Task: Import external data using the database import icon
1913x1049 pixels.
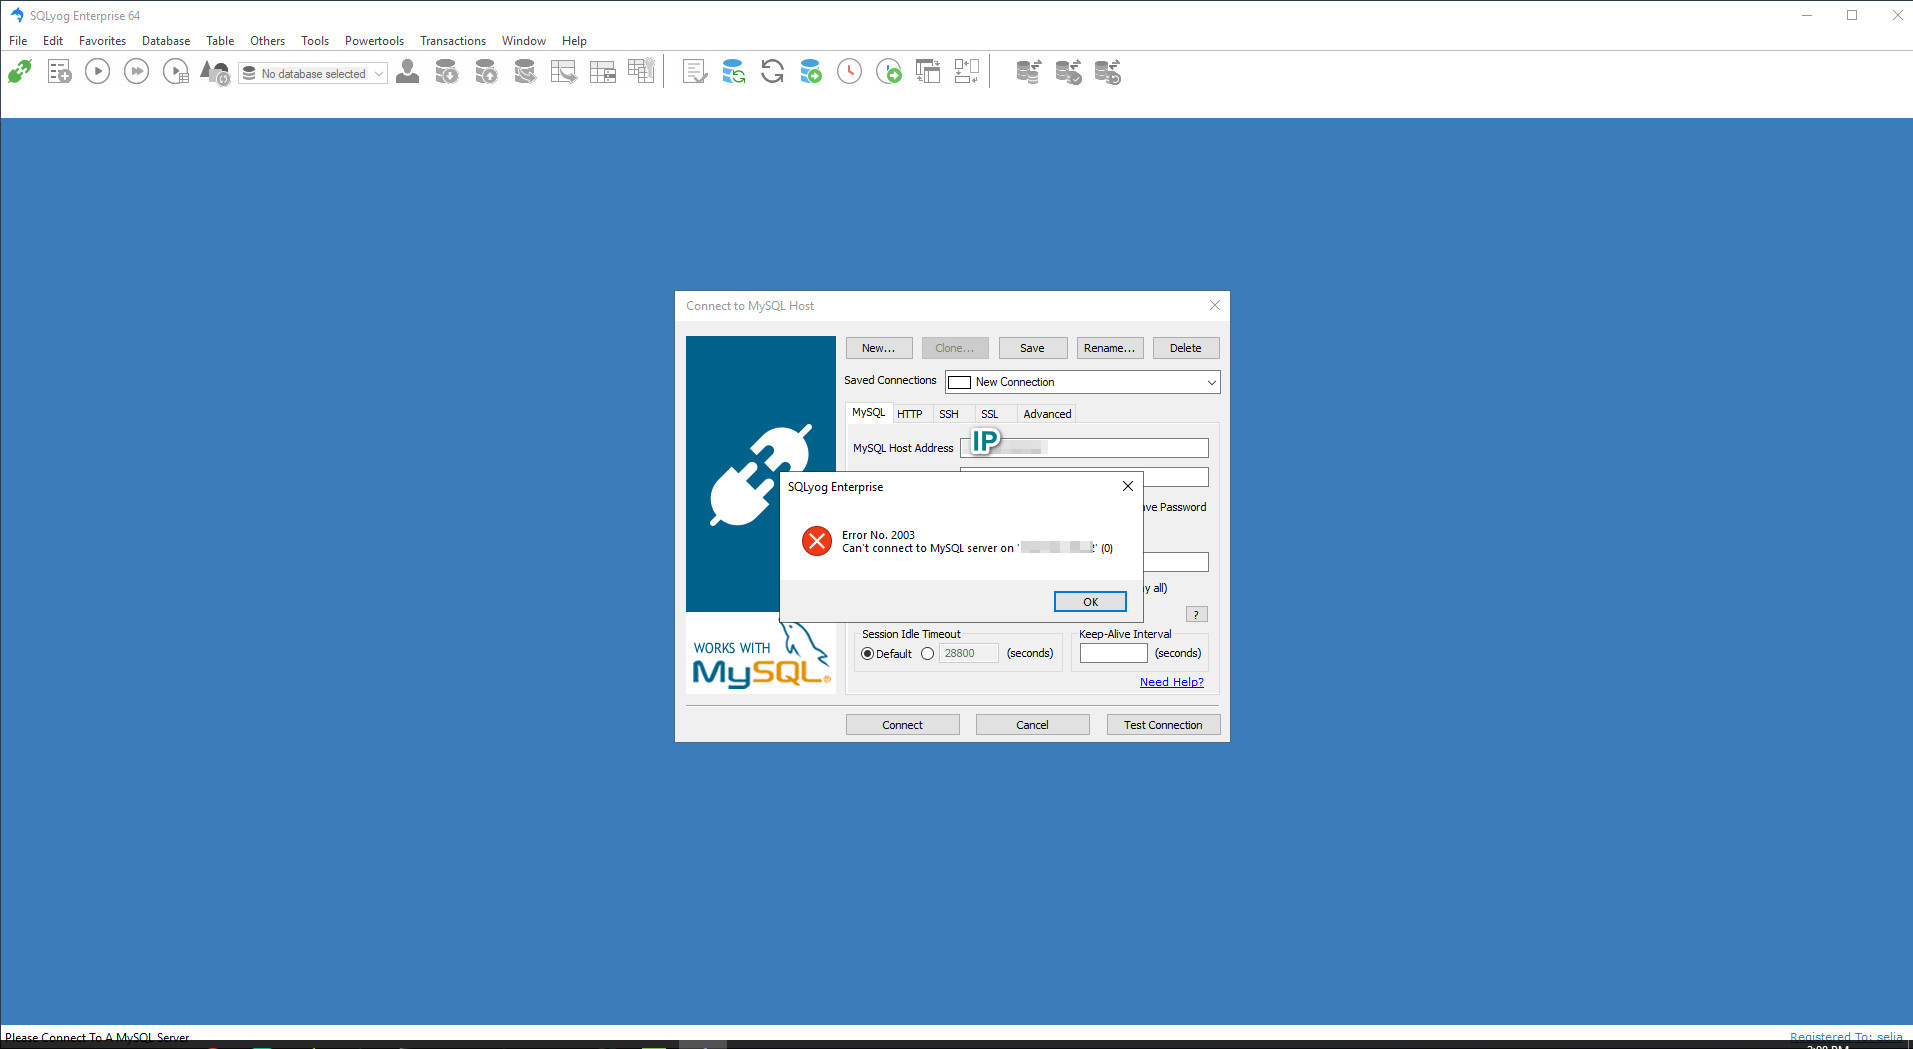Action: 447,71
